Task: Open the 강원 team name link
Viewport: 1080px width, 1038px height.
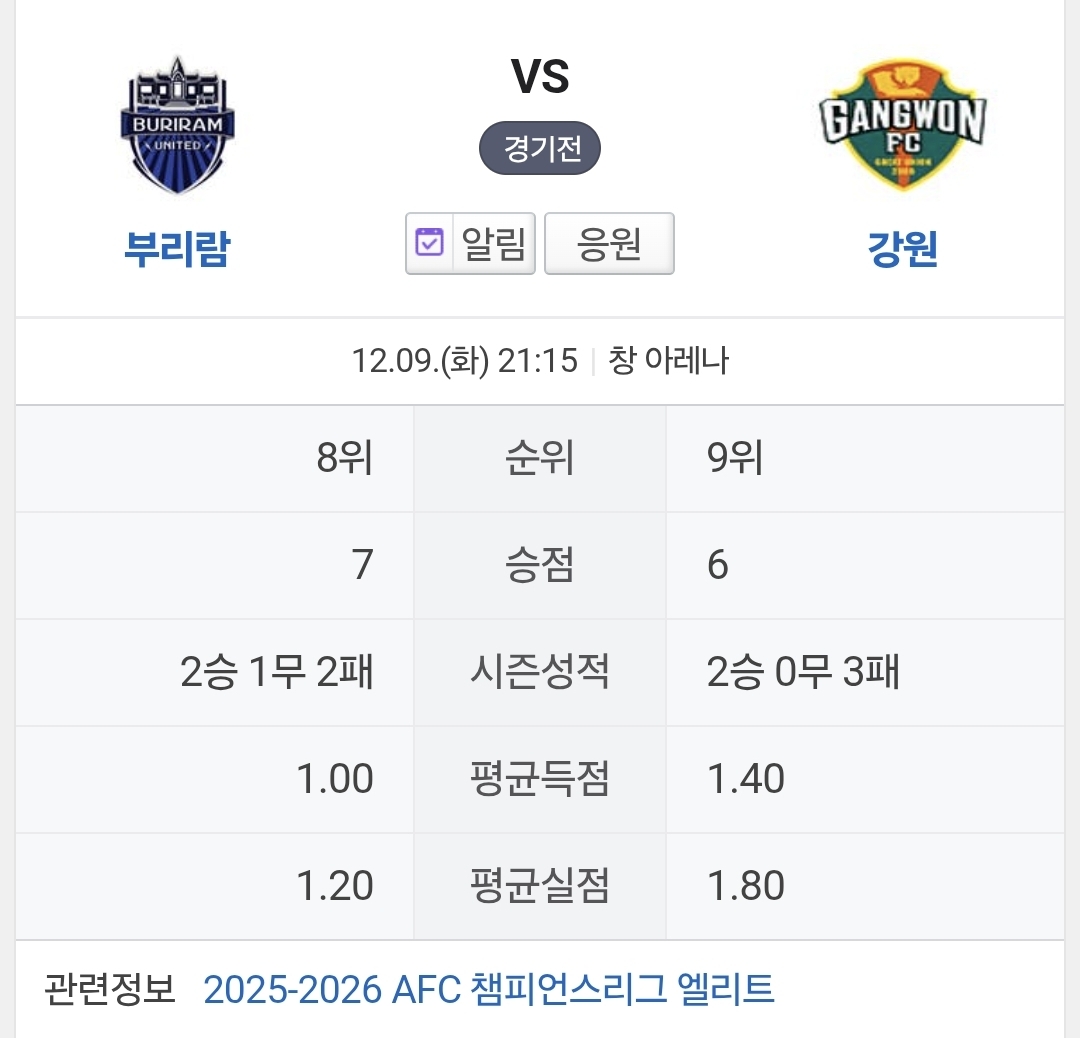Action: tap(902, 249)
